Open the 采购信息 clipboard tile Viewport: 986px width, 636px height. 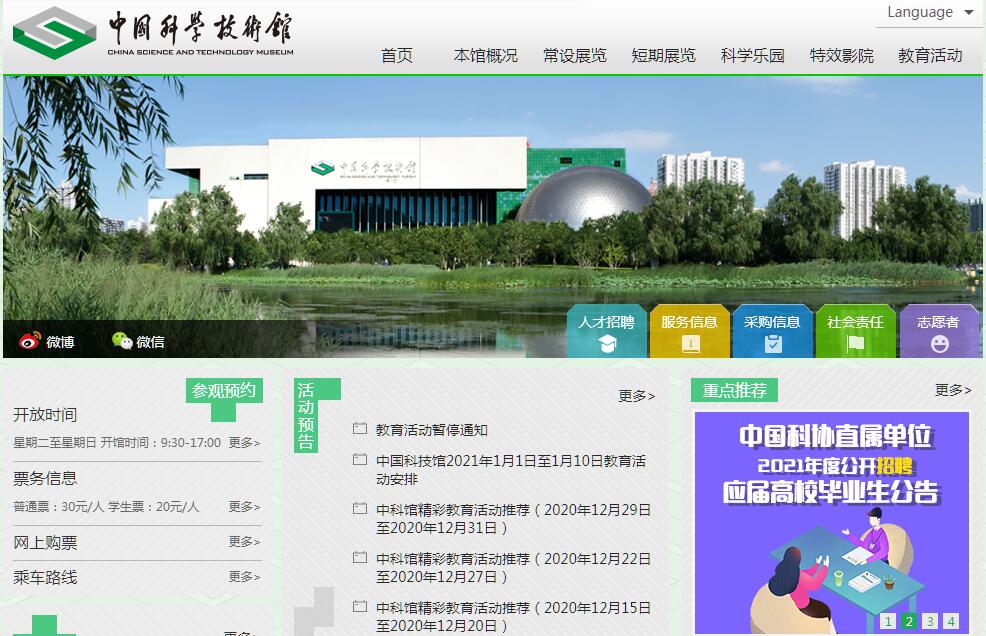[772, 332]
